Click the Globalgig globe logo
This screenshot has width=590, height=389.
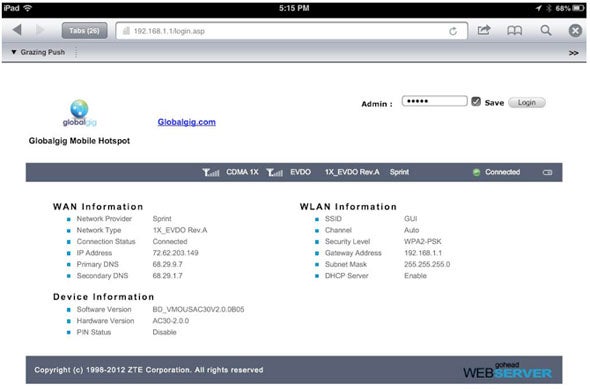tap(79, 112)
